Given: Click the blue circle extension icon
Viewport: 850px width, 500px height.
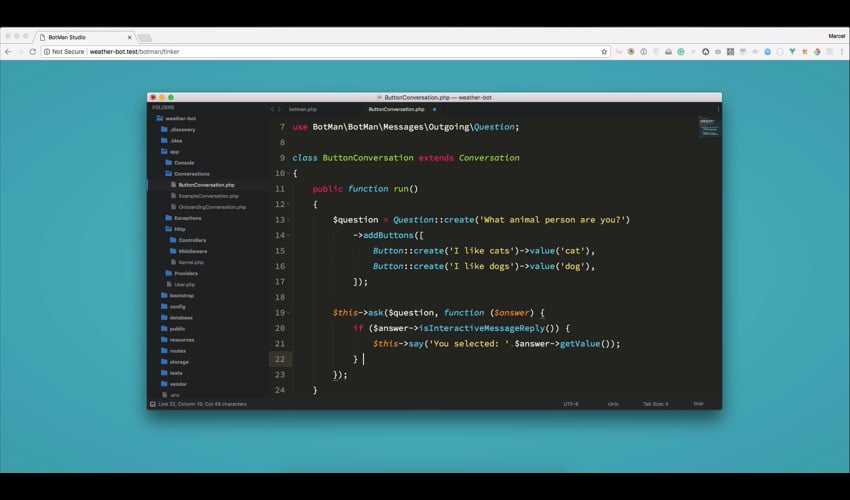Looking at the screenshot, I should pos(768,52).
